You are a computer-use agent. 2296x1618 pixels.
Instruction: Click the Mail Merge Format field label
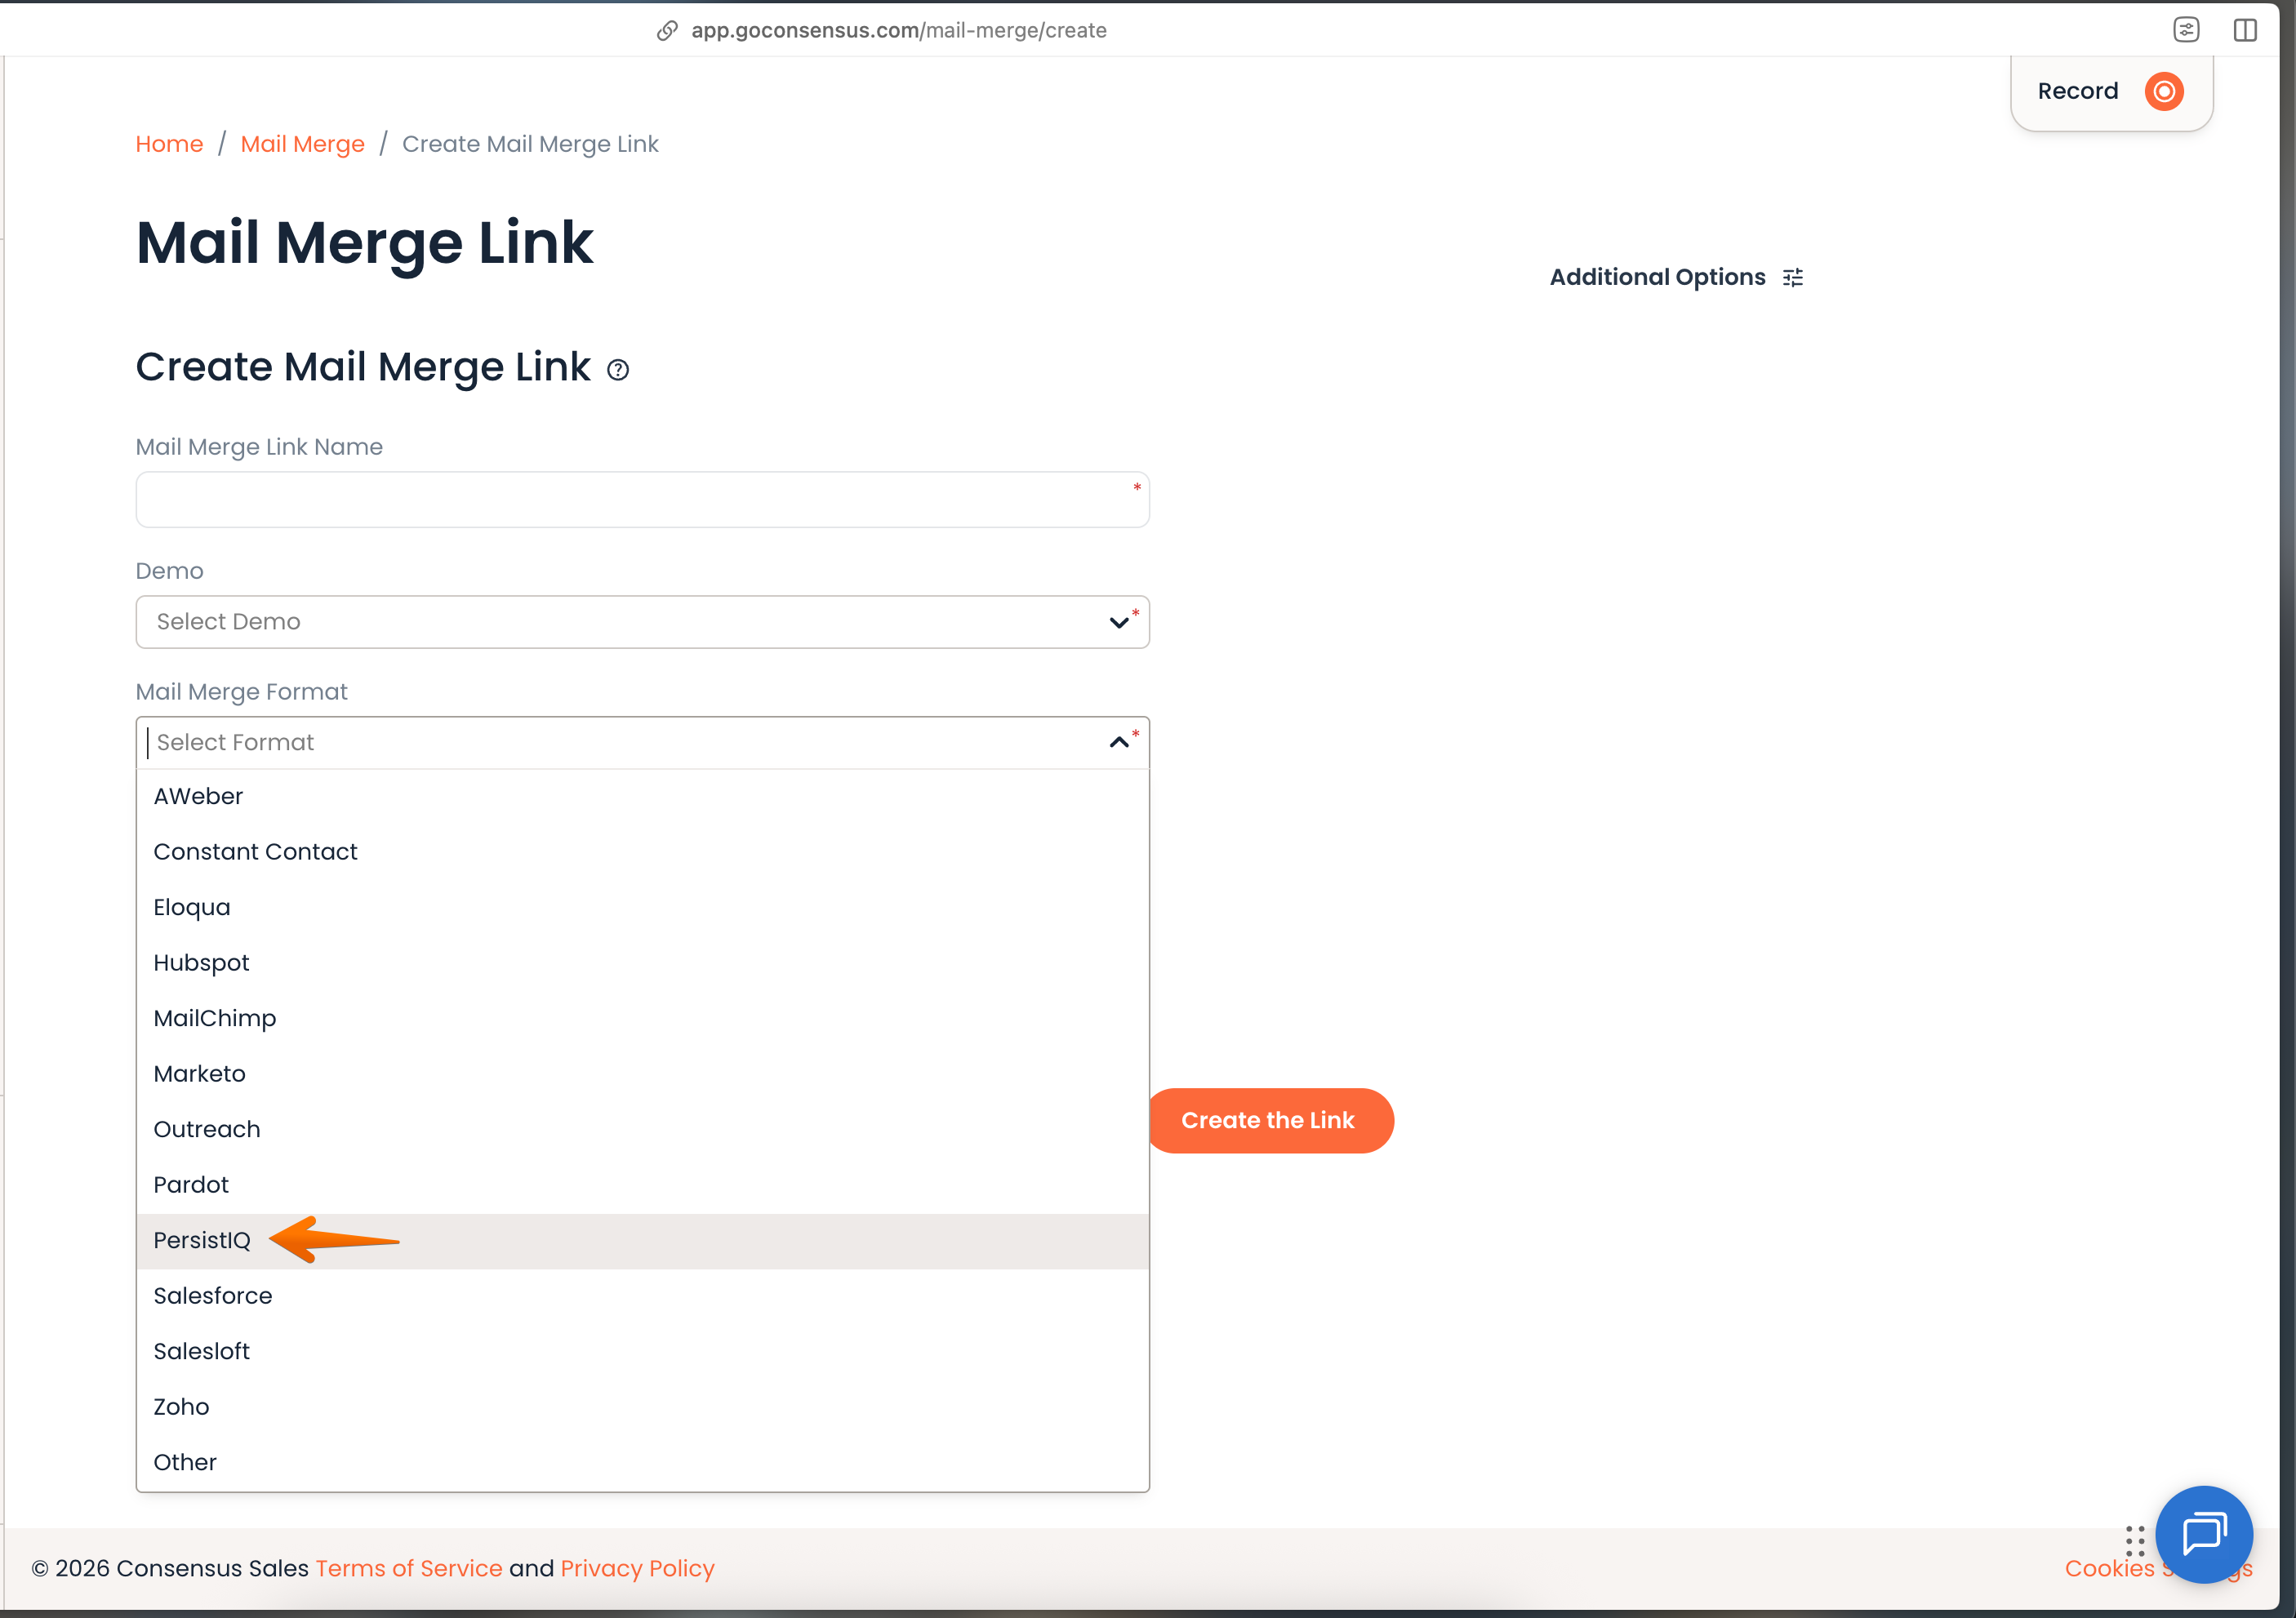tap(241, 692)
